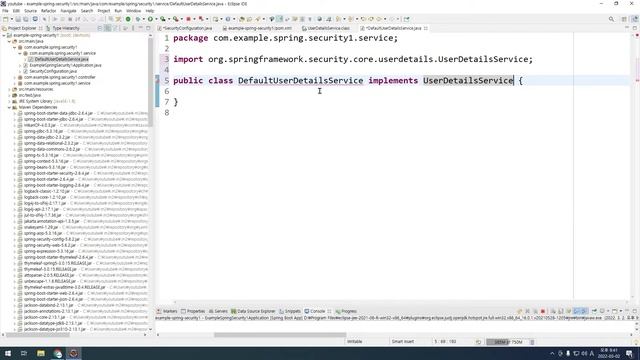Open the Refactor menu
Screen dimensions: 640x360
pos(48,11)
